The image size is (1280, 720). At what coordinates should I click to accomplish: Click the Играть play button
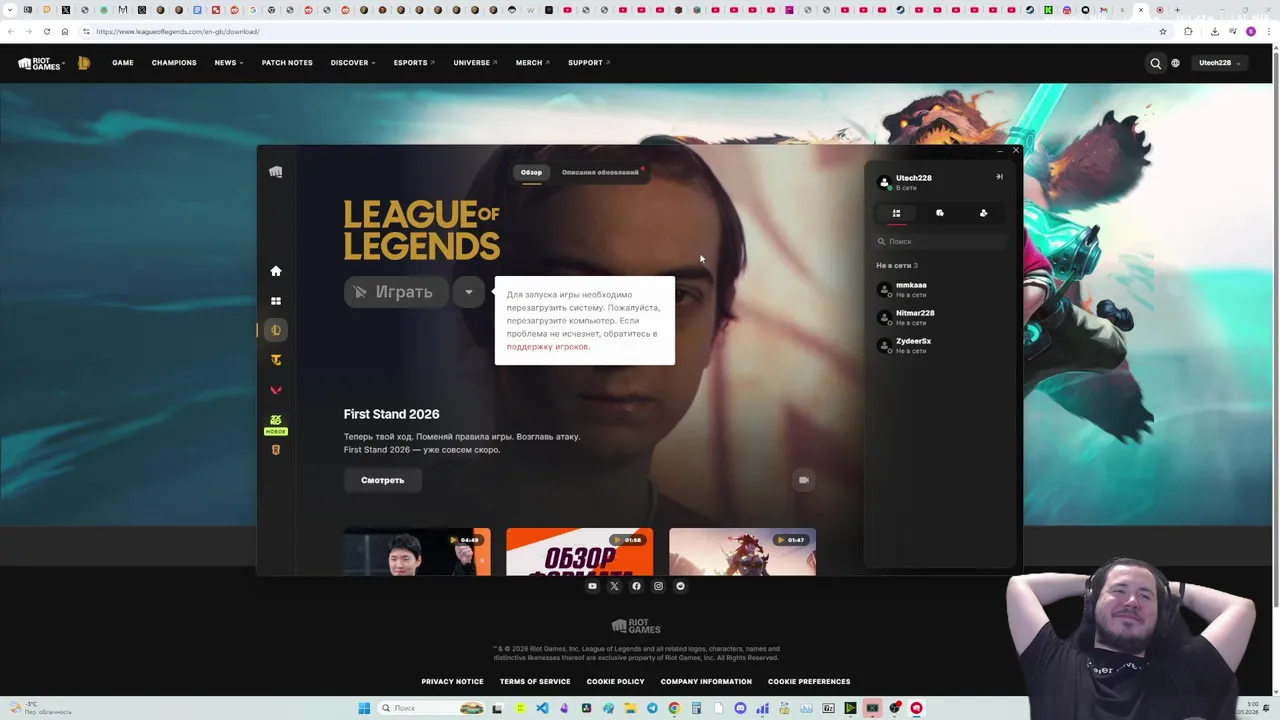tap(396, 292)
